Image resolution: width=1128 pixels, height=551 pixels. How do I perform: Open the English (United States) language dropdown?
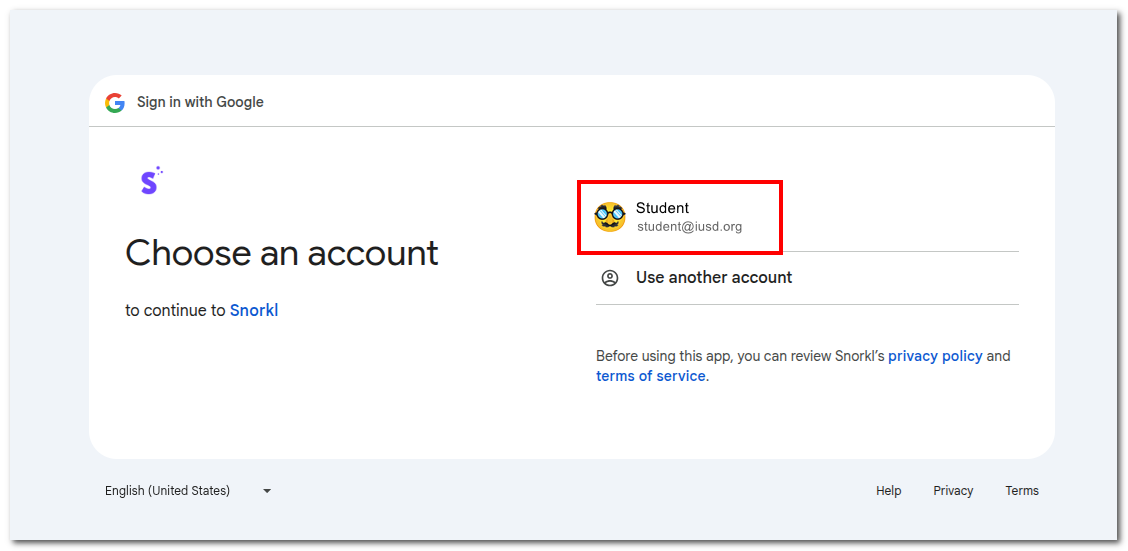click(x=188, y=491)
